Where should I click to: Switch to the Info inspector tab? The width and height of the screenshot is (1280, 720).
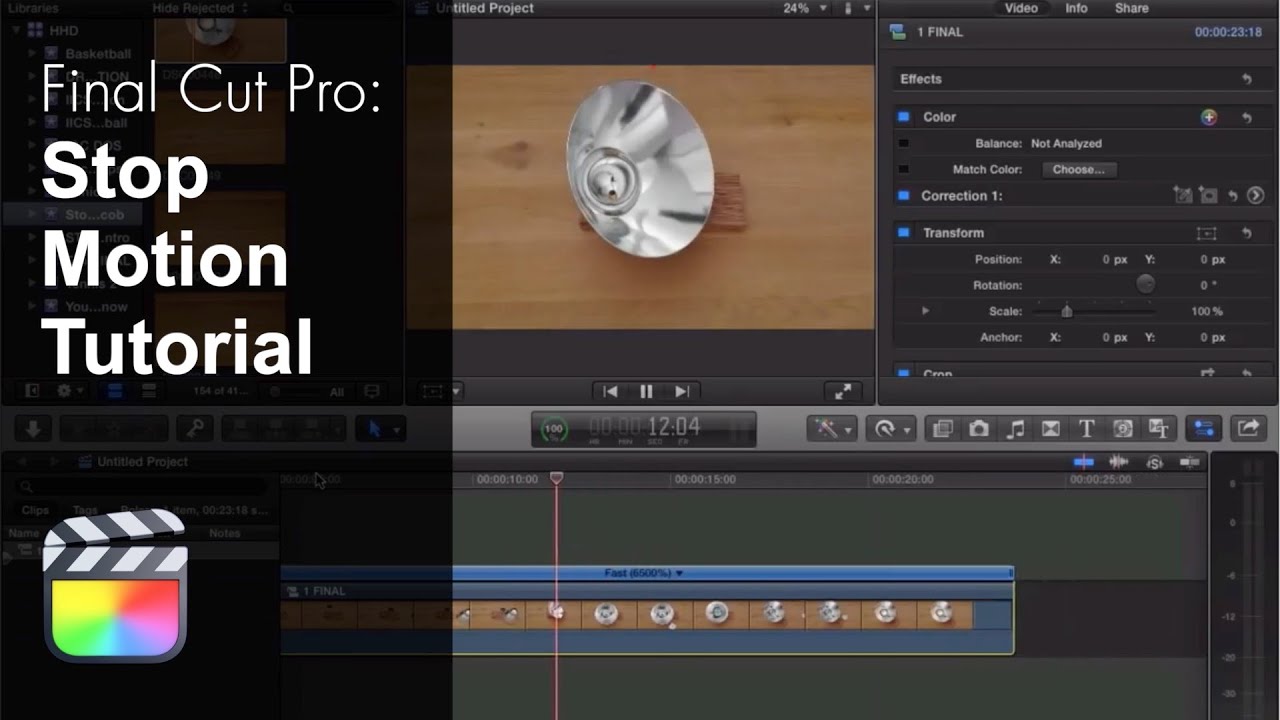[x=1076, y=8]
